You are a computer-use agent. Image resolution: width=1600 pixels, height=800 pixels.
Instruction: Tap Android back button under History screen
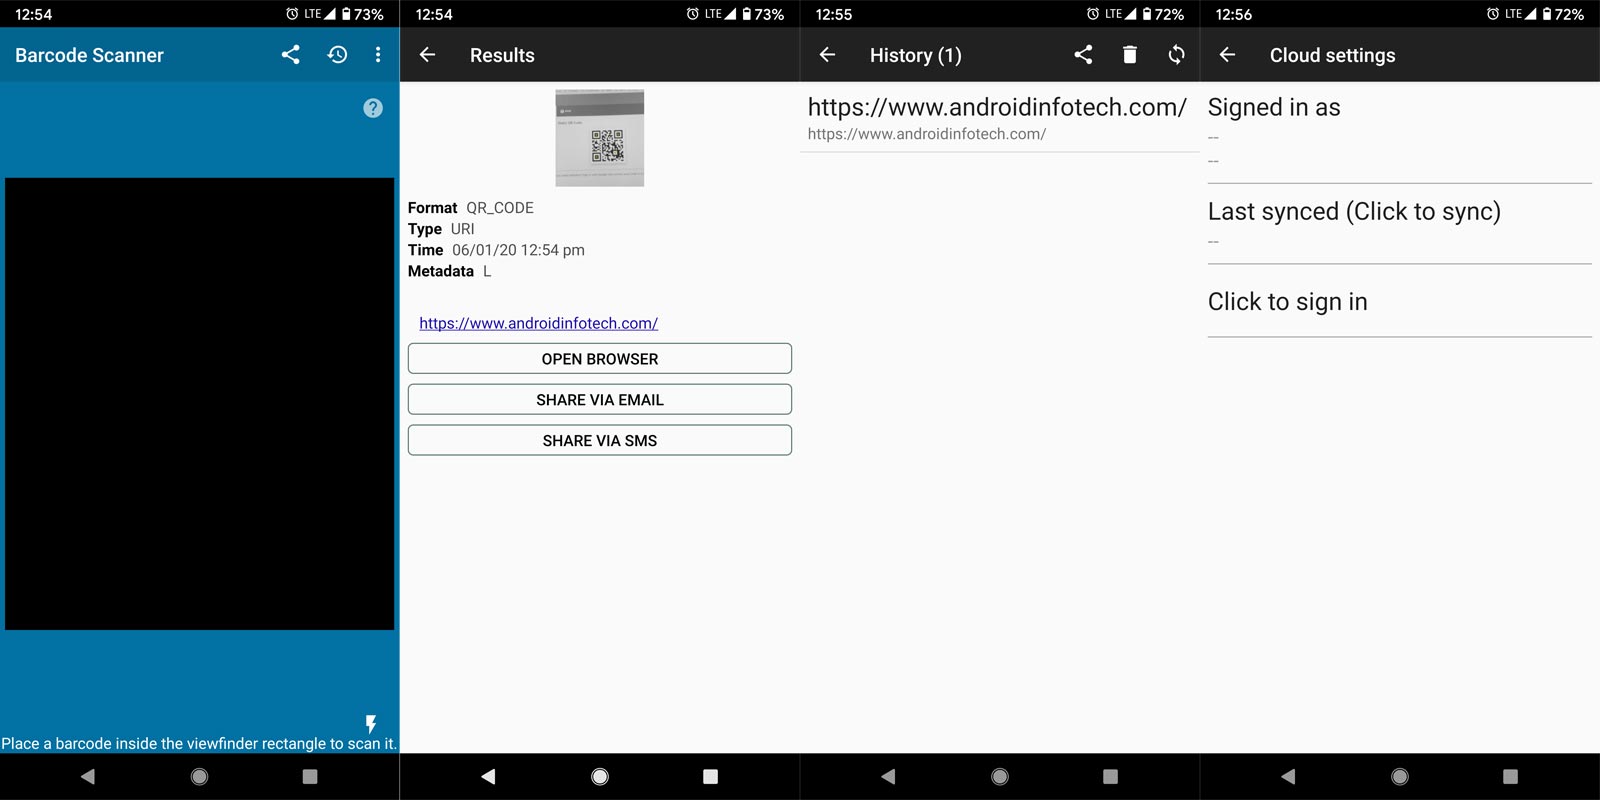click(x=888, y=776)
